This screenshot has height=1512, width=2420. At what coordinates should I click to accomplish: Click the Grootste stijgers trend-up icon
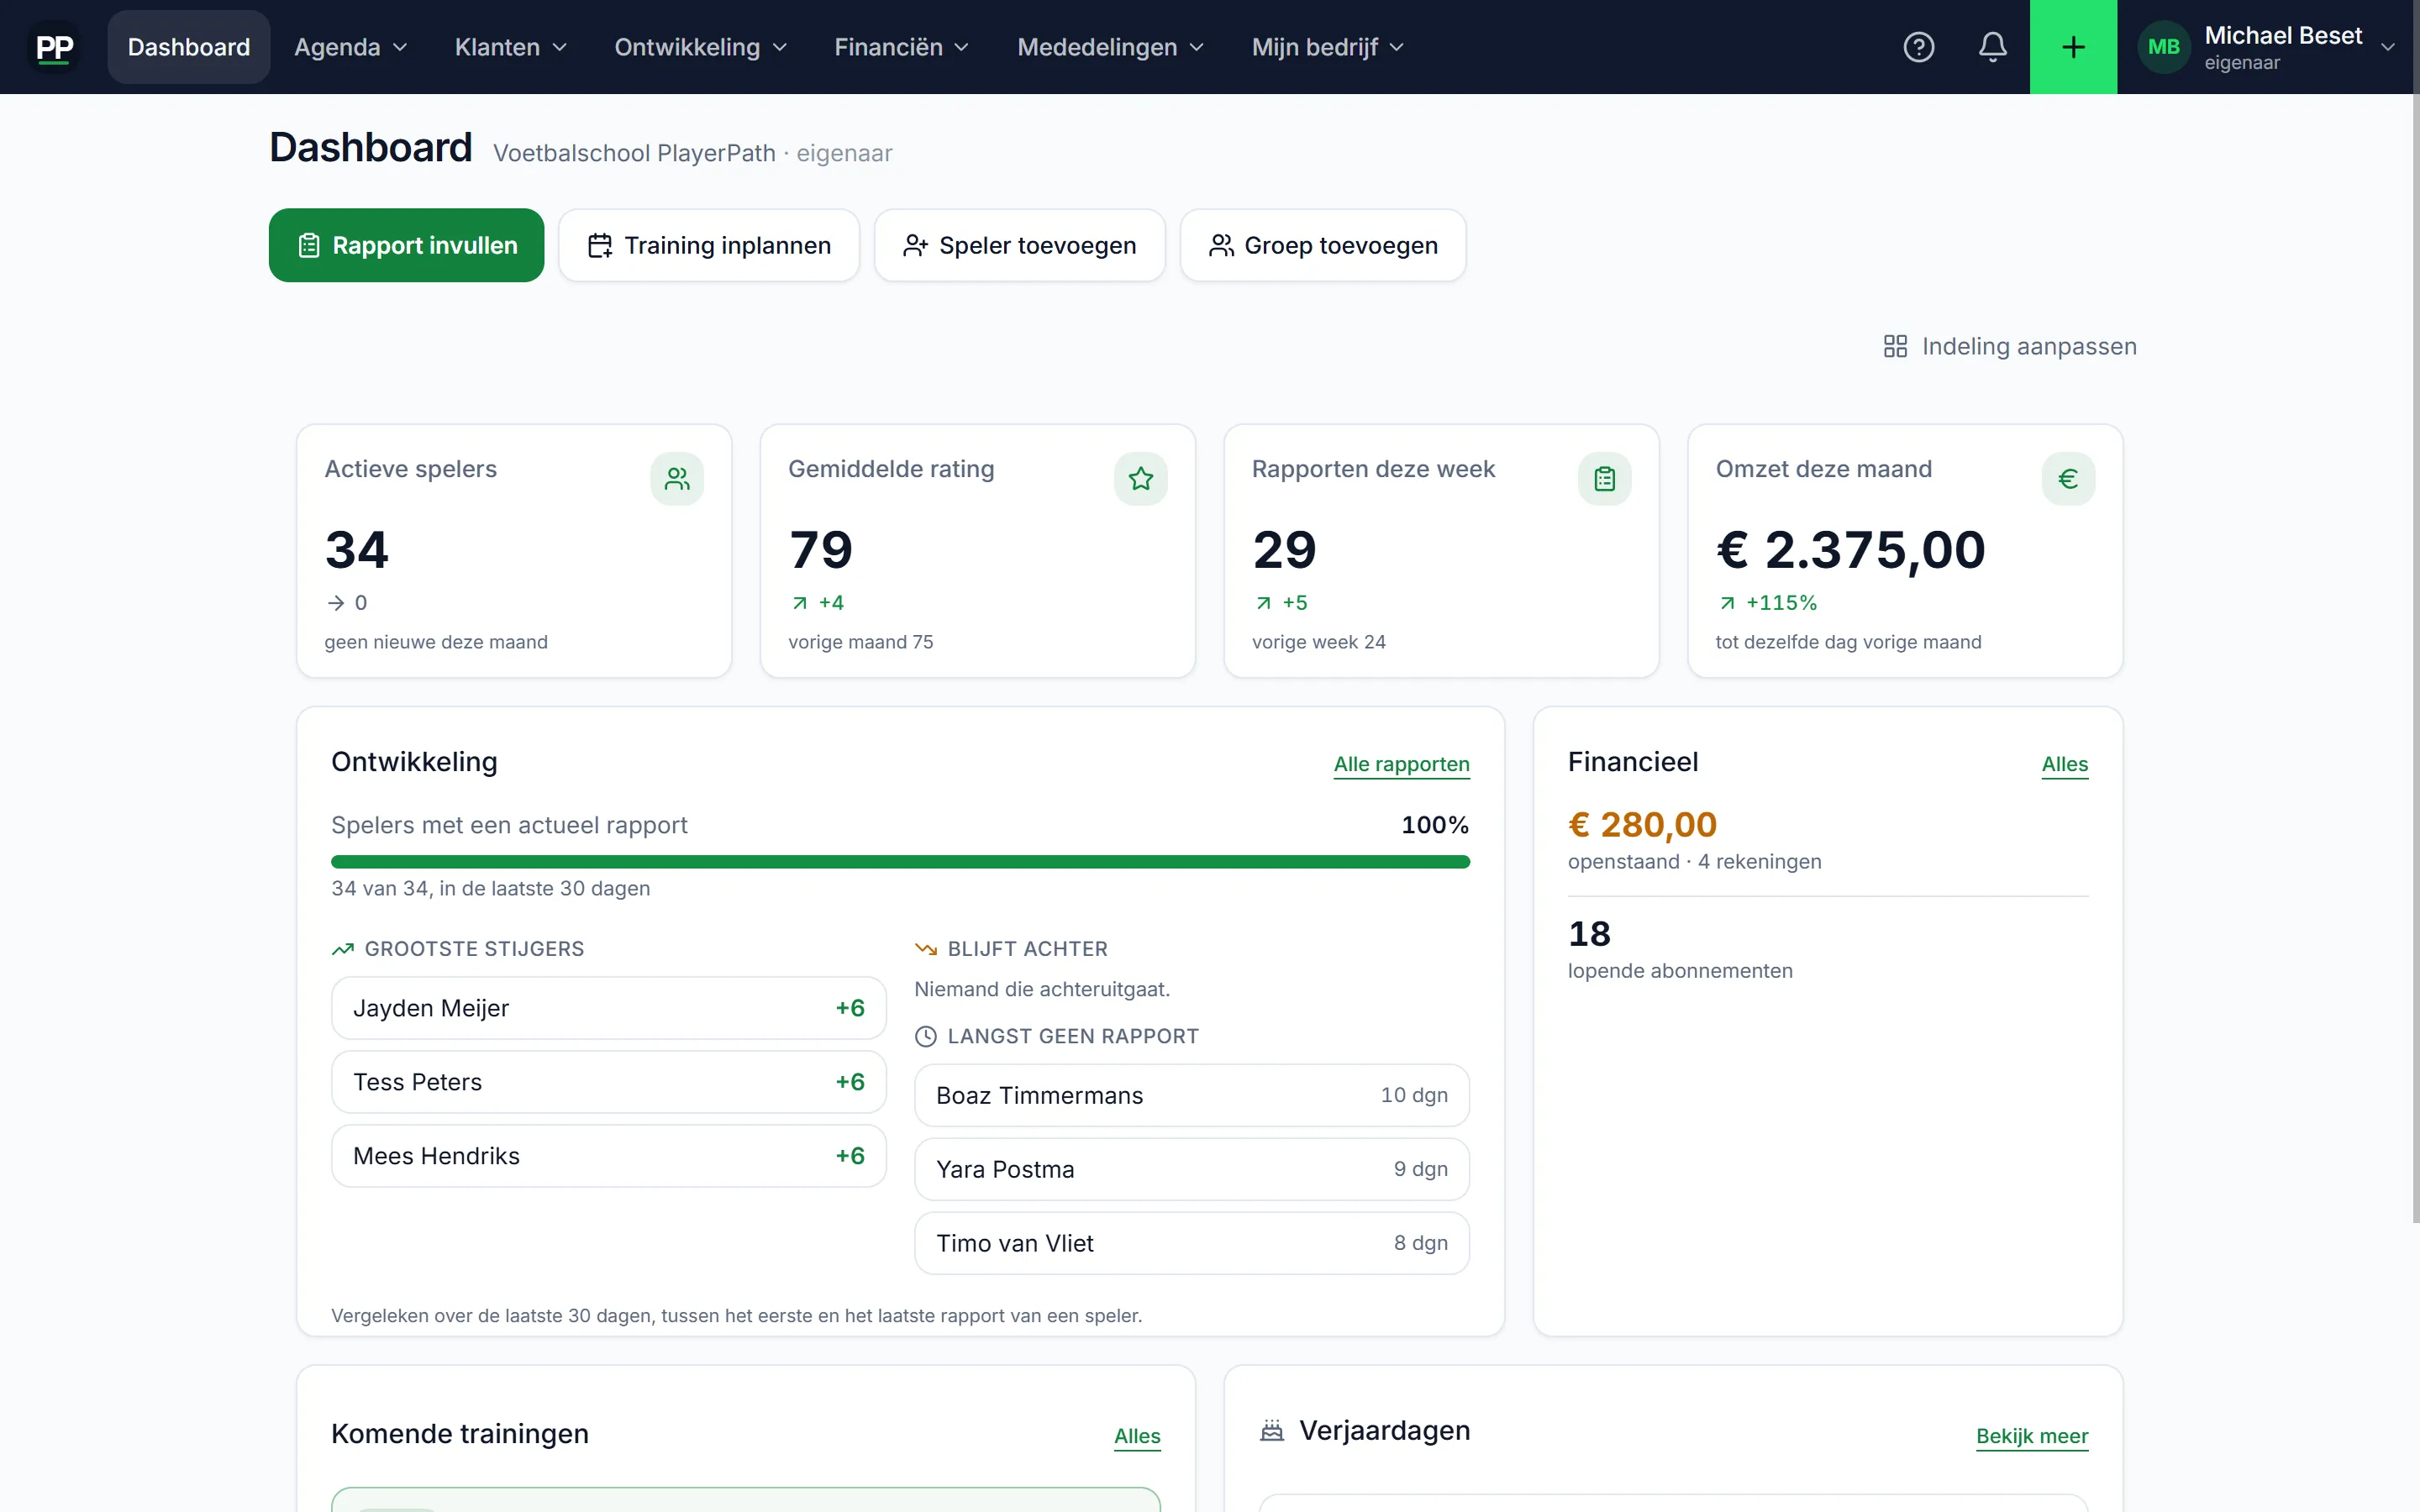(x=343, y=949)
